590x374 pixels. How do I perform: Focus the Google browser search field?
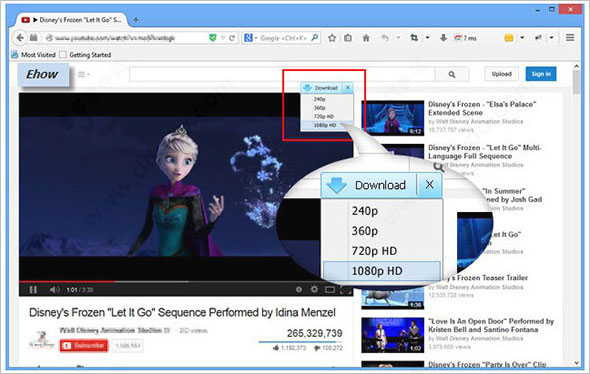point(284,38)
